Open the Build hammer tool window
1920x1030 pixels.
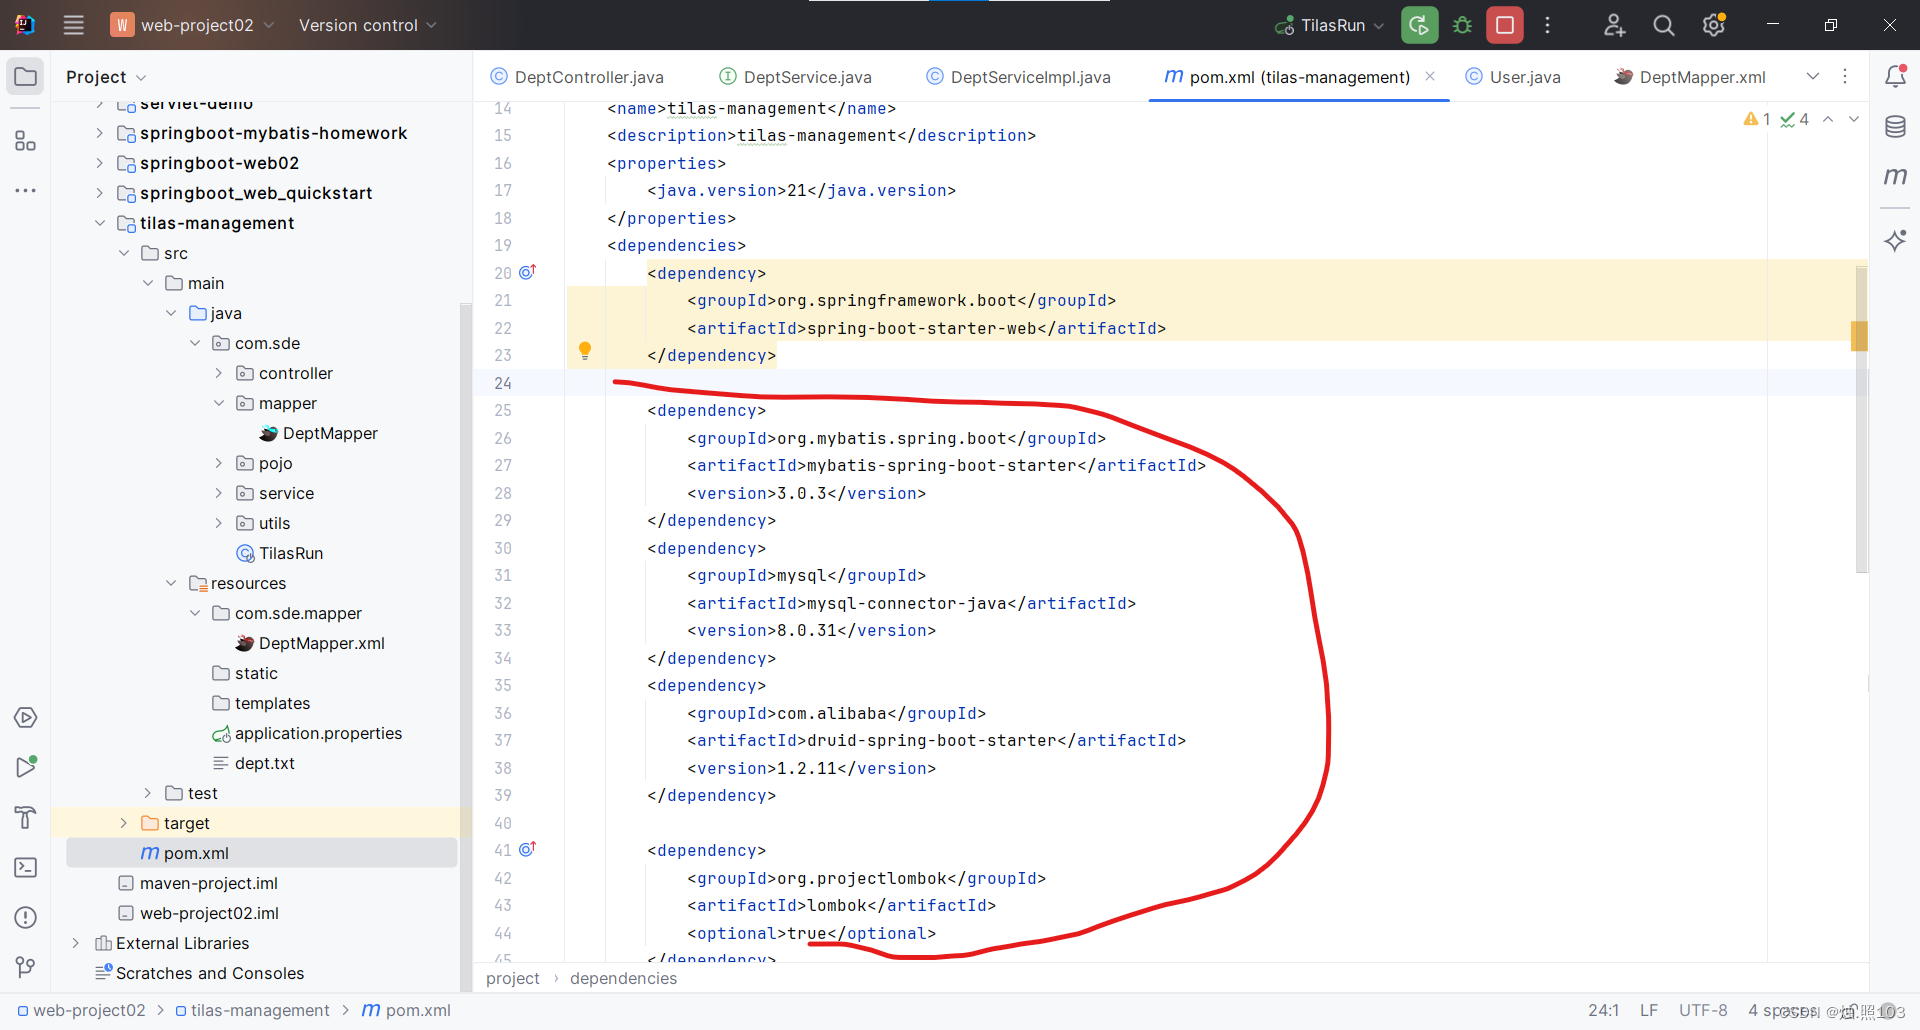(x=26, y=817)
